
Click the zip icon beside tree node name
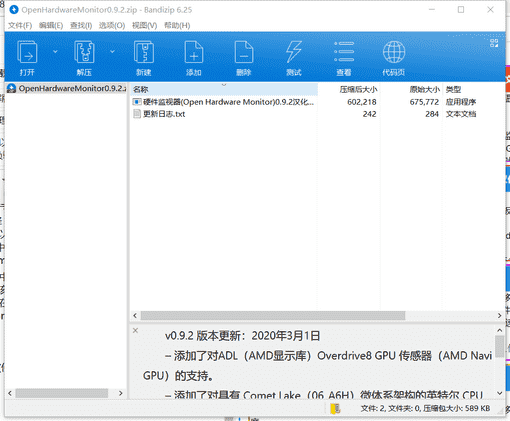coord(11,88)
